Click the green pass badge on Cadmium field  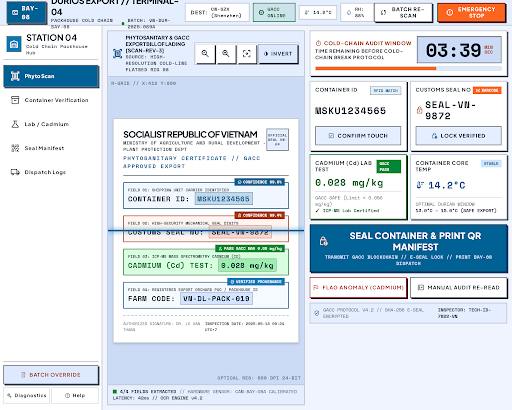250,249
